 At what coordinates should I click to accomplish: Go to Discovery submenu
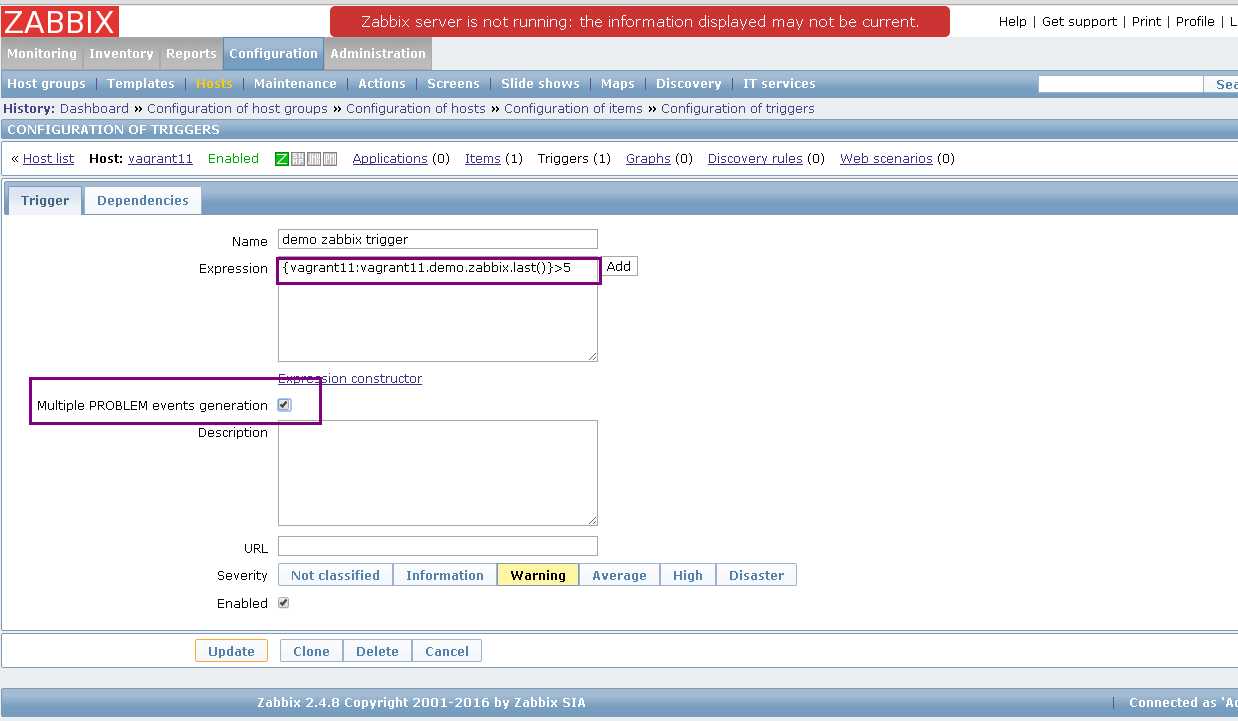pyautogui.click(x=689, y=84)
